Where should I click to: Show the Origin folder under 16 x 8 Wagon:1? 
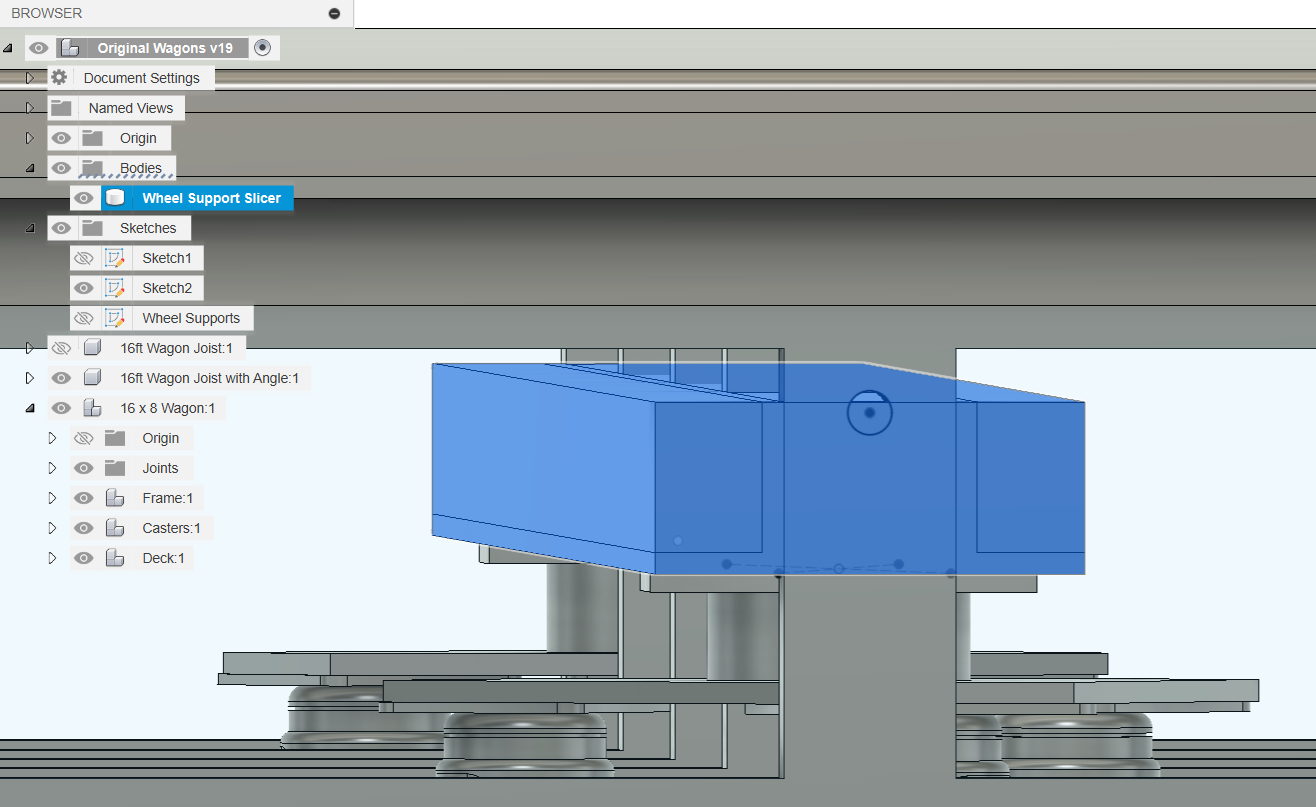84,437
